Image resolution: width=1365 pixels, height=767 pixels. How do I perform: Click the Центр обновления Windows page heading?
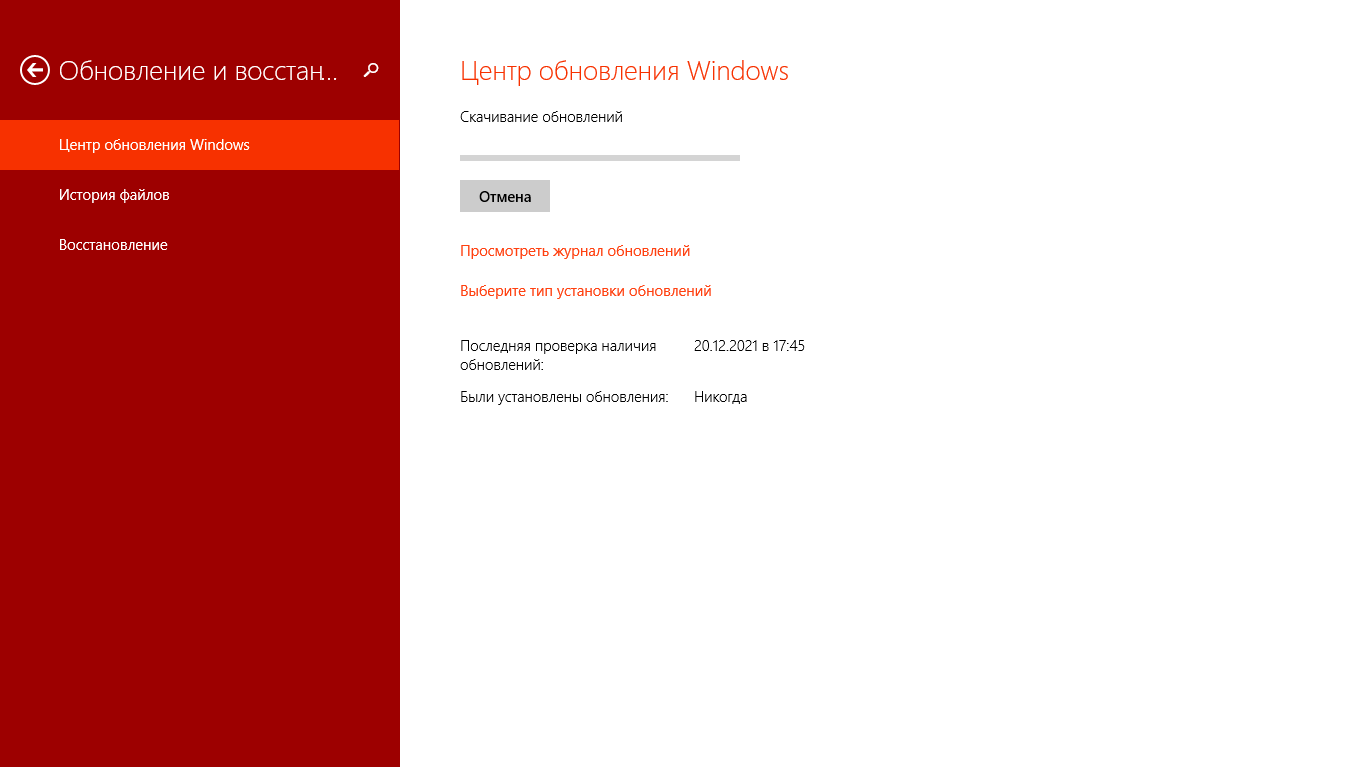coord(624,71)
